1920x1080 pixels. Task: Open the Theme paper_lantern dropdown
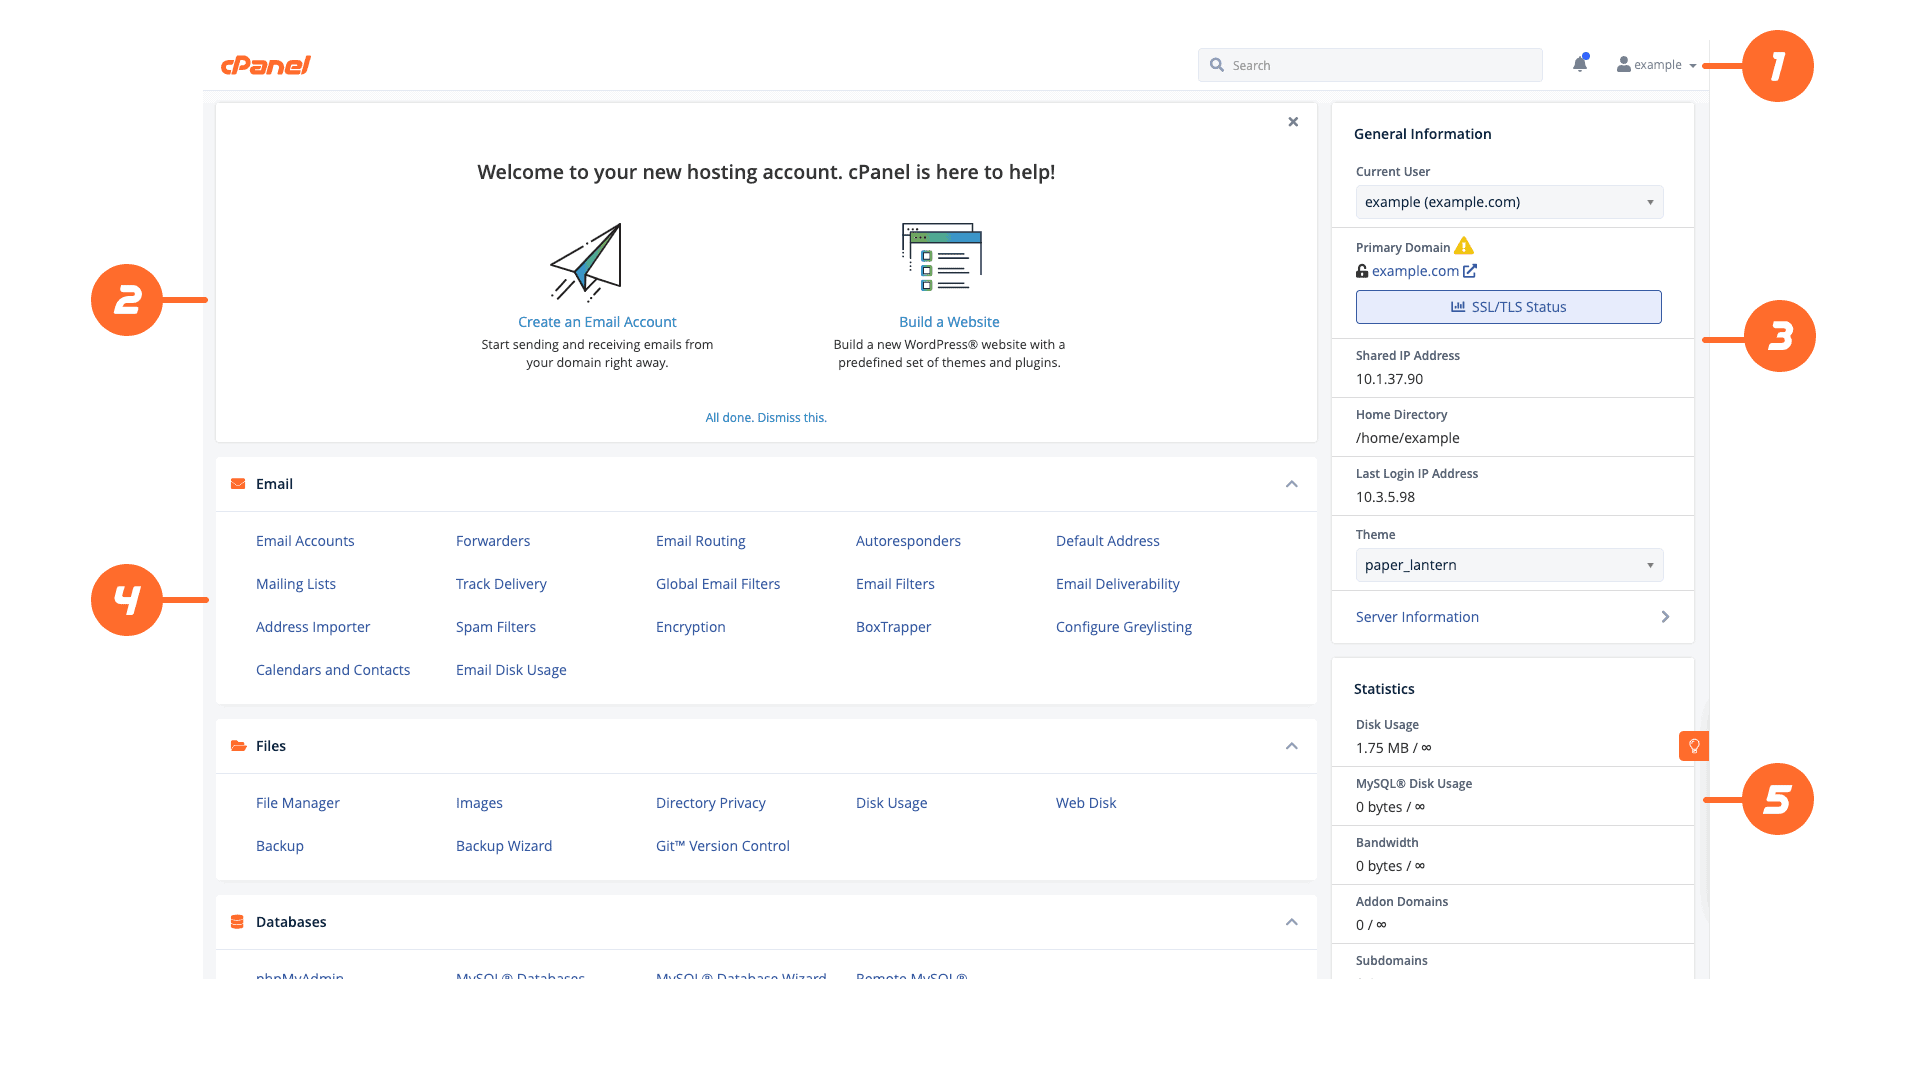point(1509,565)
